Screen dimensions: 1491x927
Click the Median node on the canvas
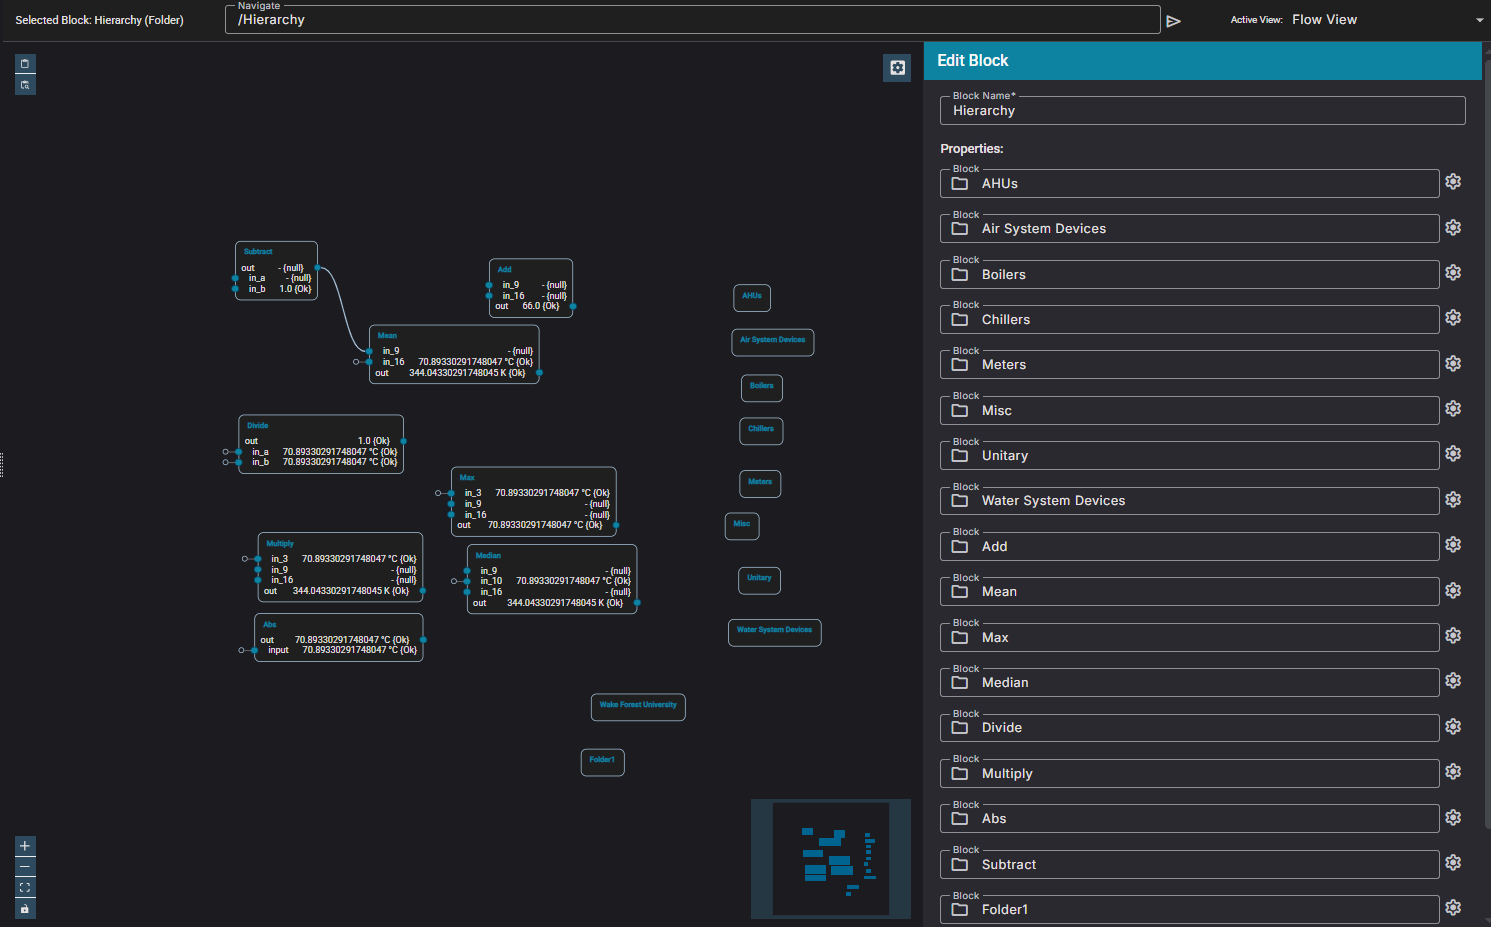coord(552,579)
